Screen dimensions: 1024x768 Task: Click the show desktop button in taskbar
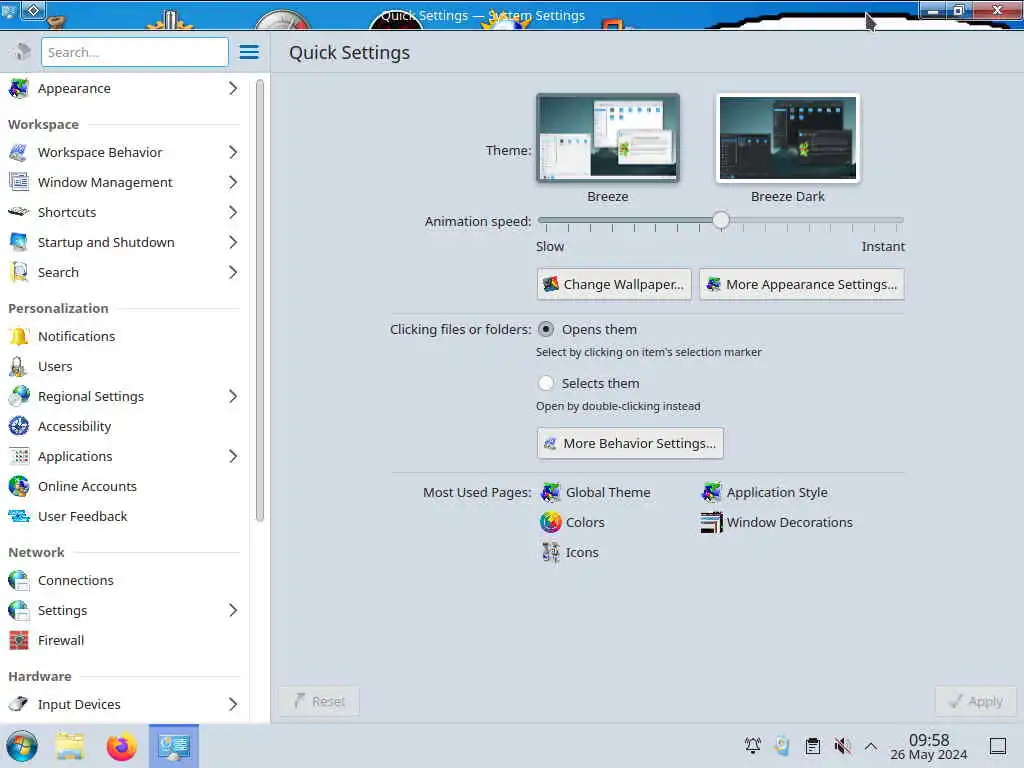998,746
